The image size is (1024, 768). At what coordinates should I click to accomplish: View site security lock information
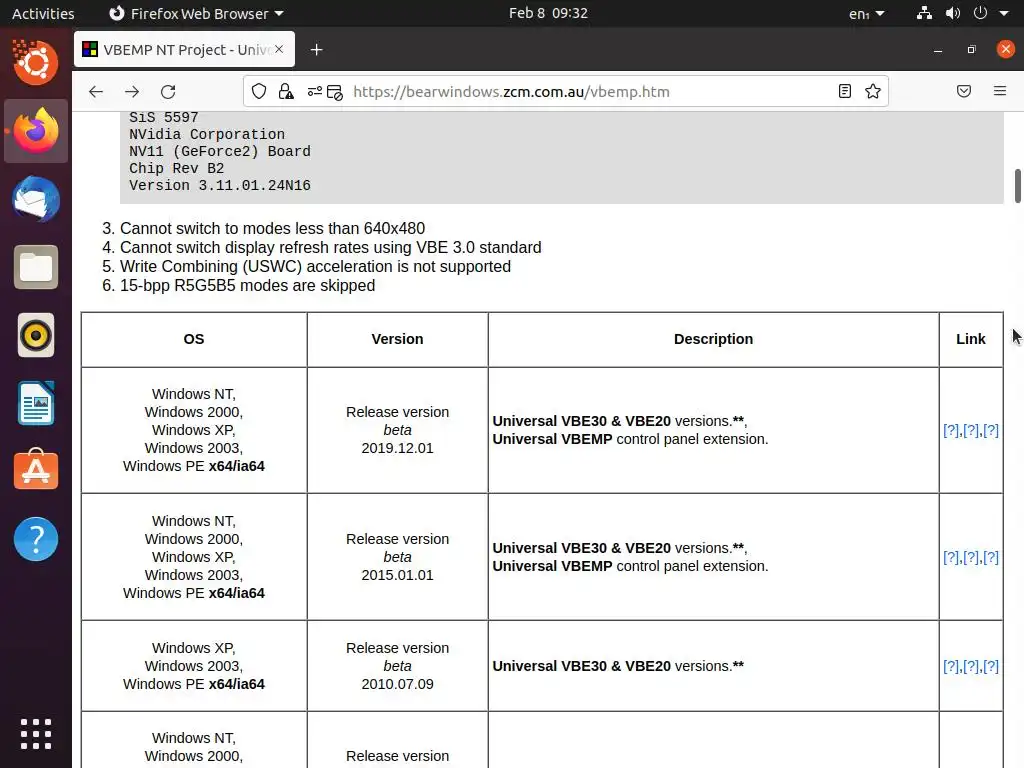click(x=285, y=91)
